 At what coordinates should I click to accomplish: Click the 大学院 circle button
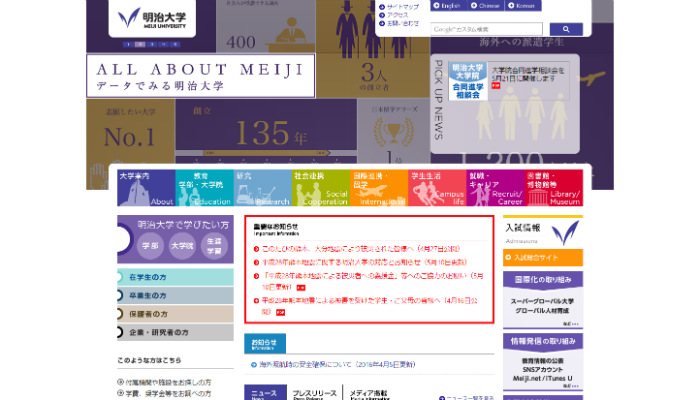pyautogui.click(x=182, y=246)
